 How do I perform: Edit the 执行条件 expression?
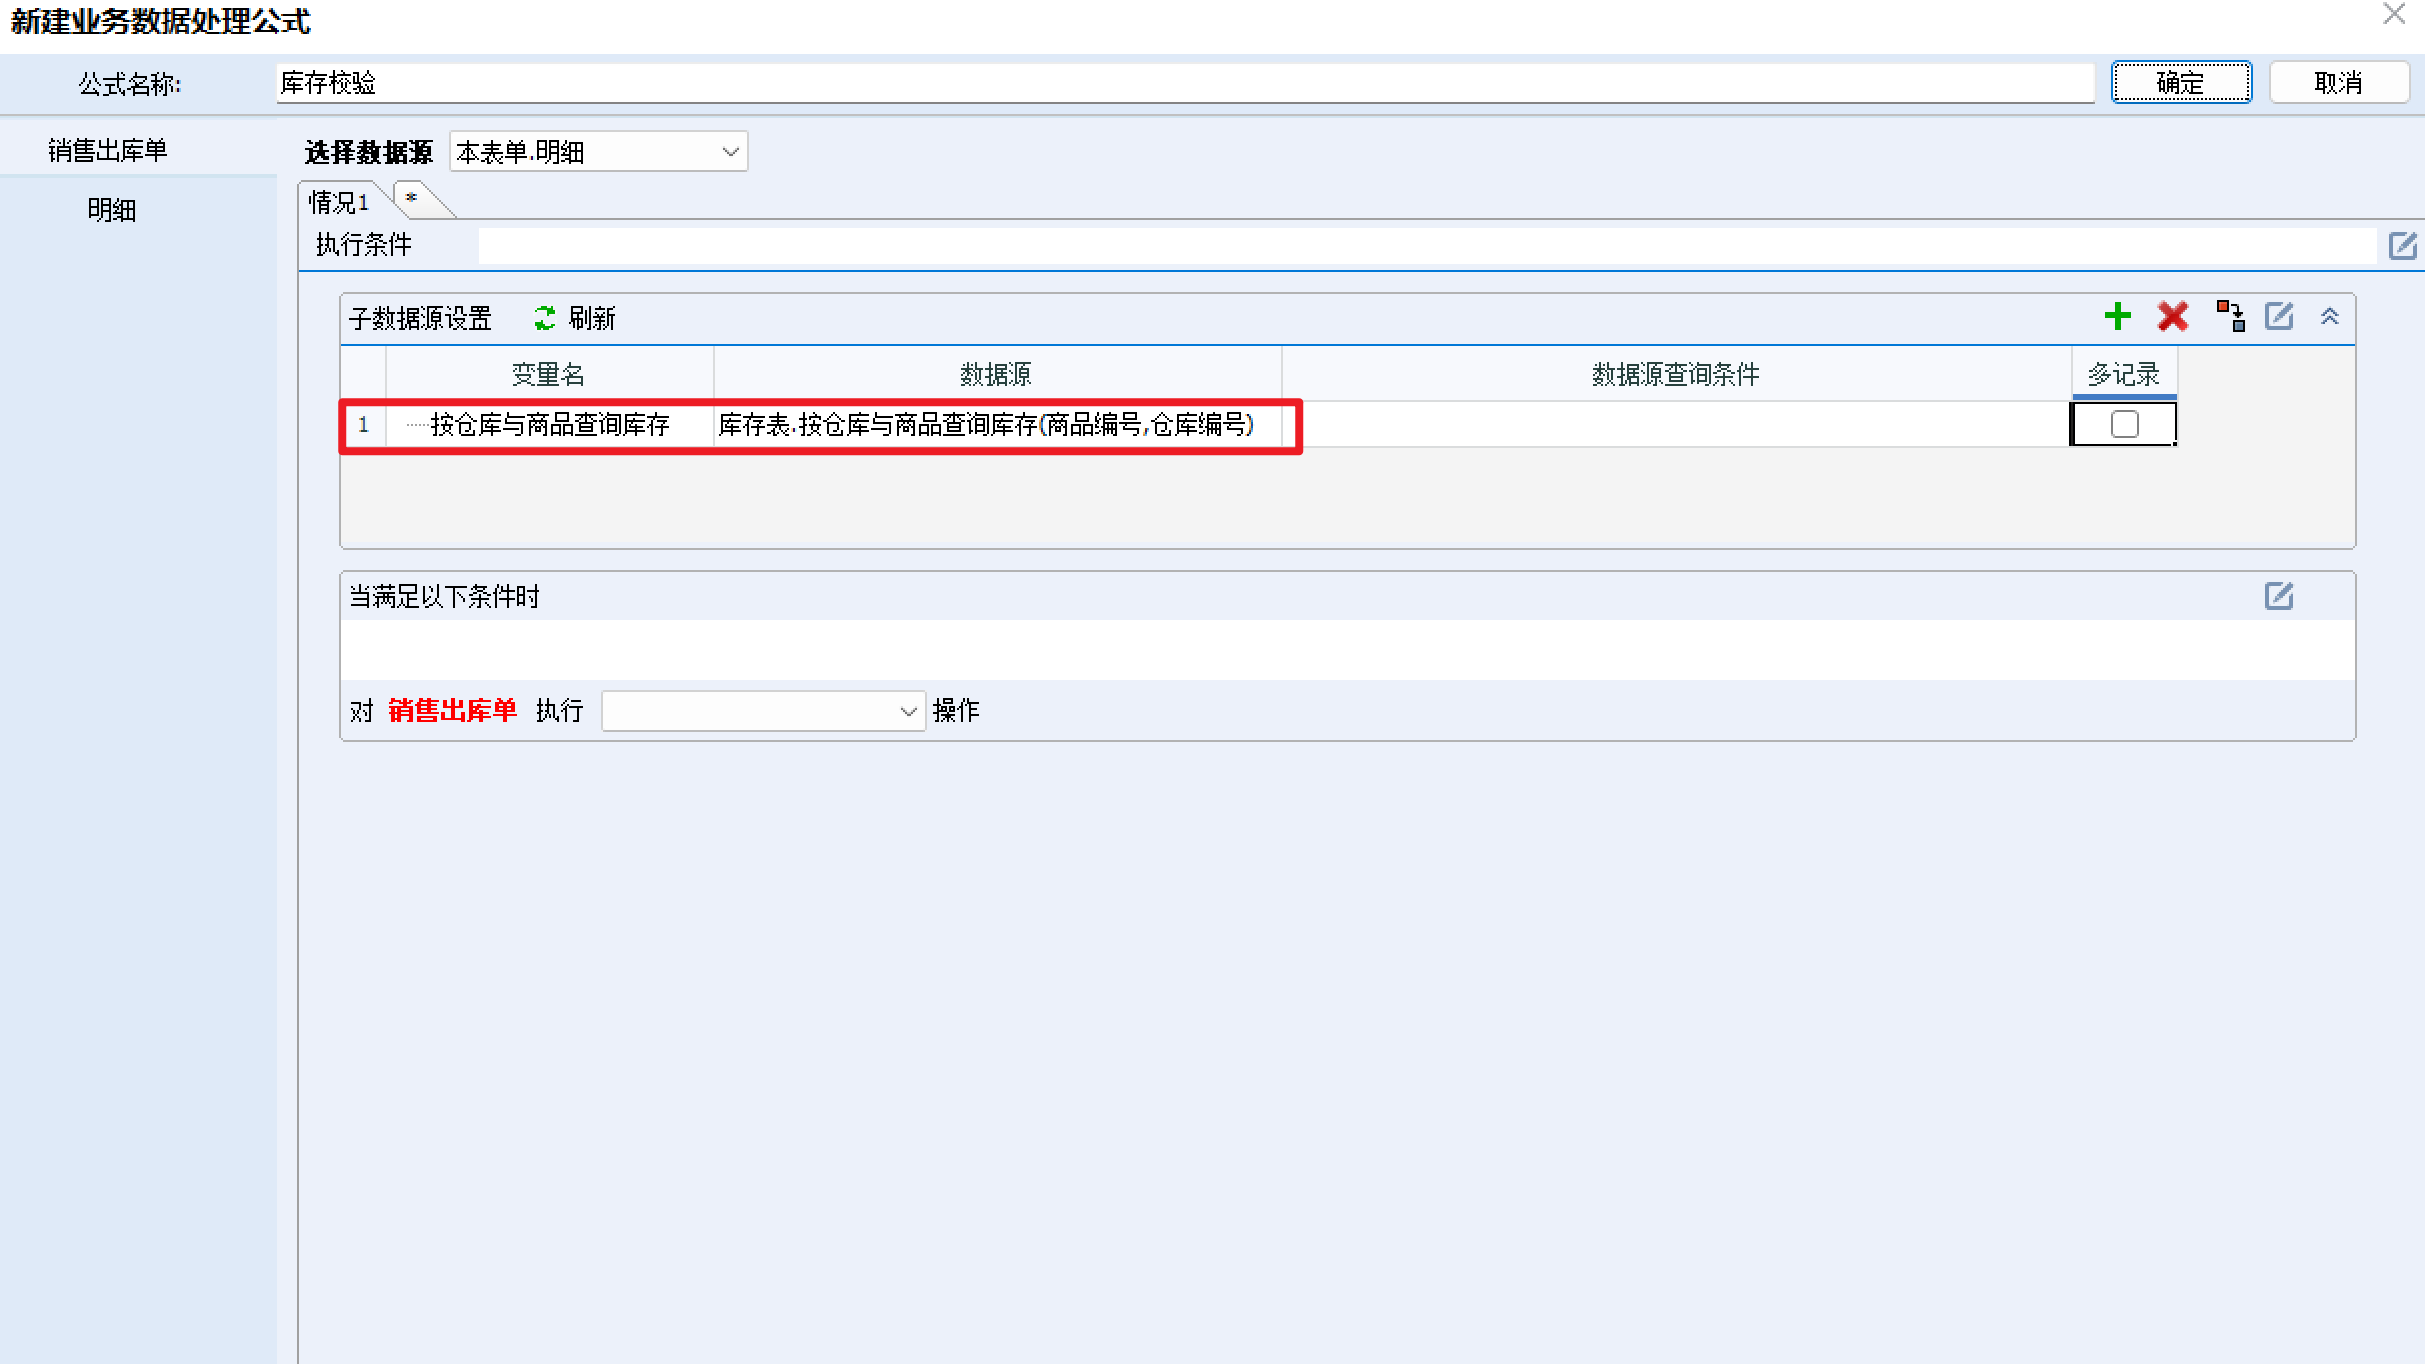[2402, 246]
